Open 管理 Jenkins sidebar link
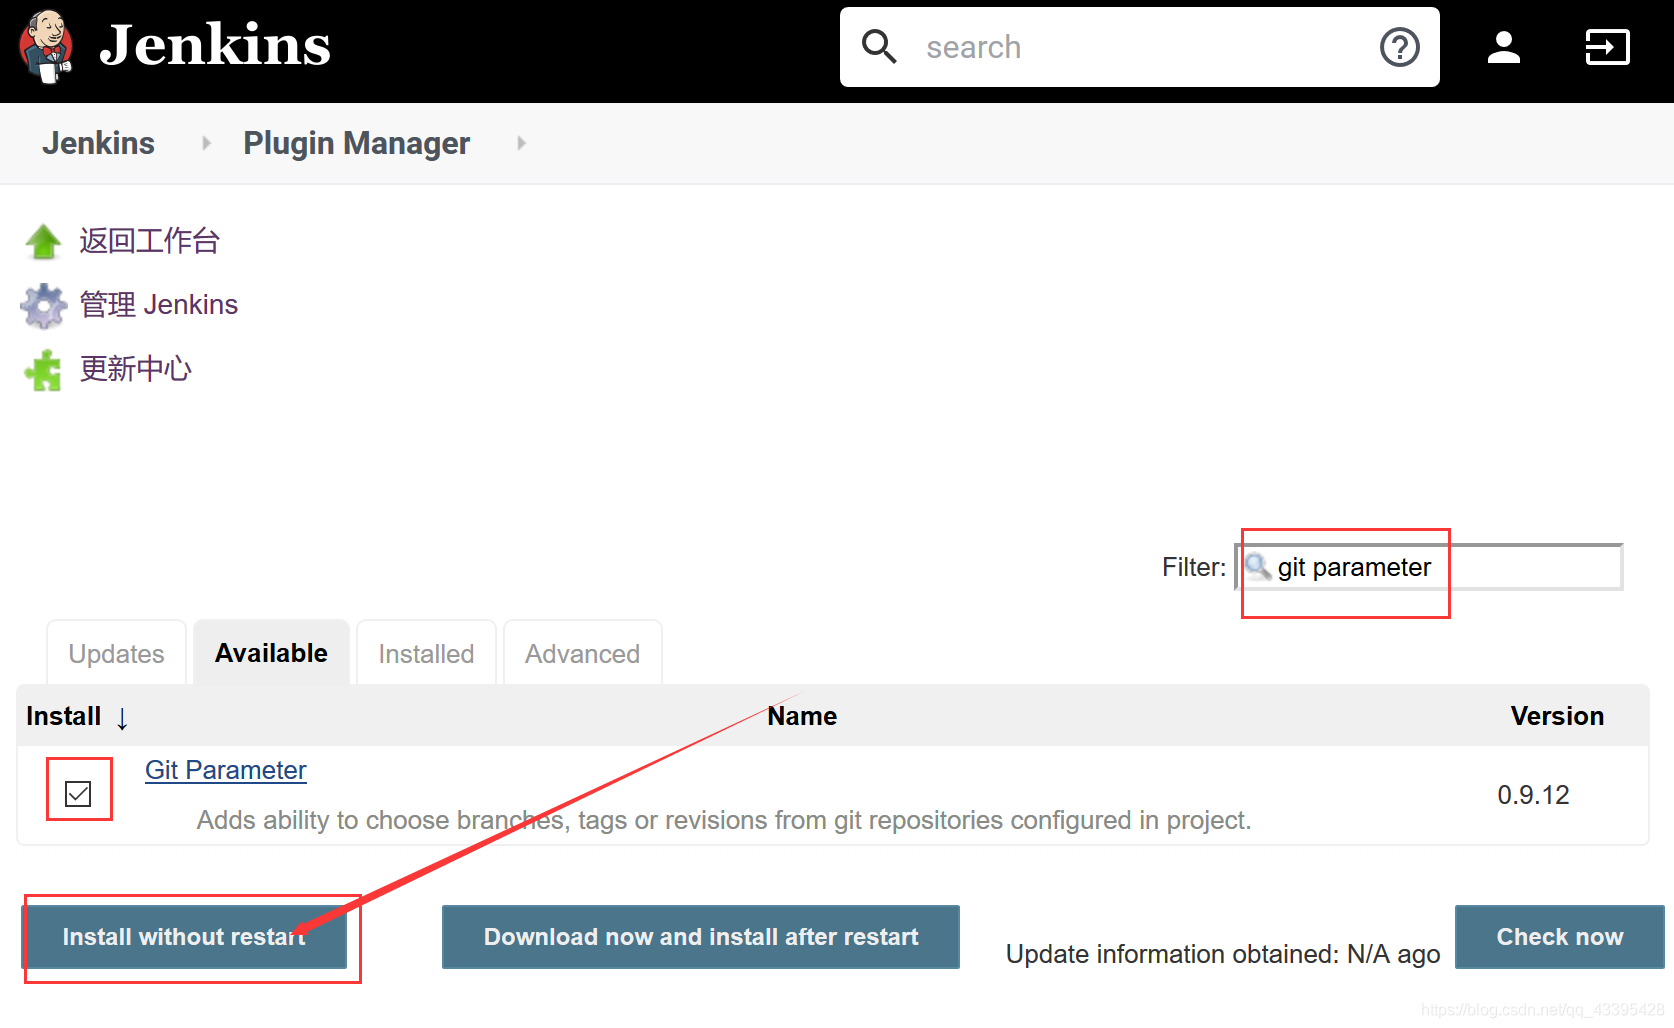The image size is (1674, 1028). coord(158,305)
